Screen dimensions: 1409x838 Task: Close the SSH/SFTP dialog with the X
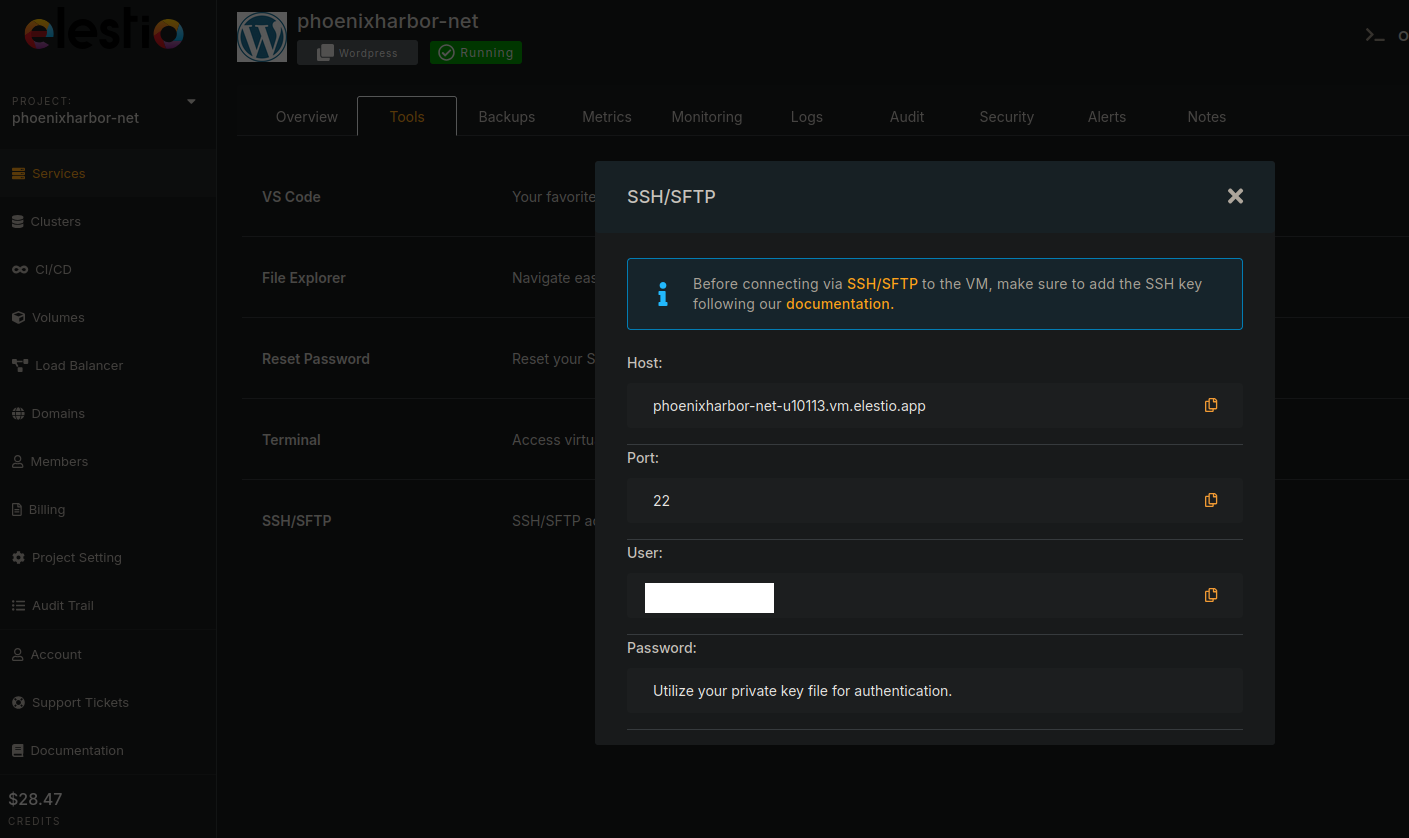point(1235,196)
